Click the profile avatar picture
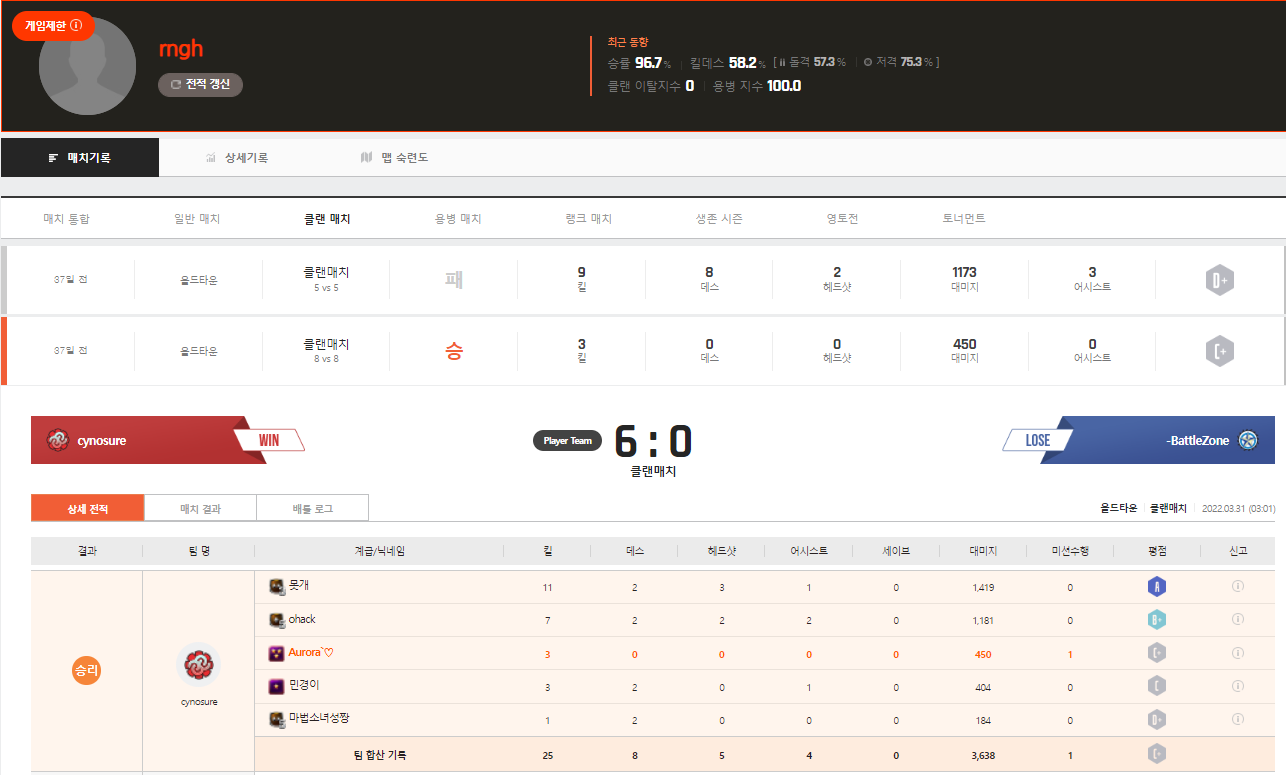 pyautogui.click(x=87, y=67)
